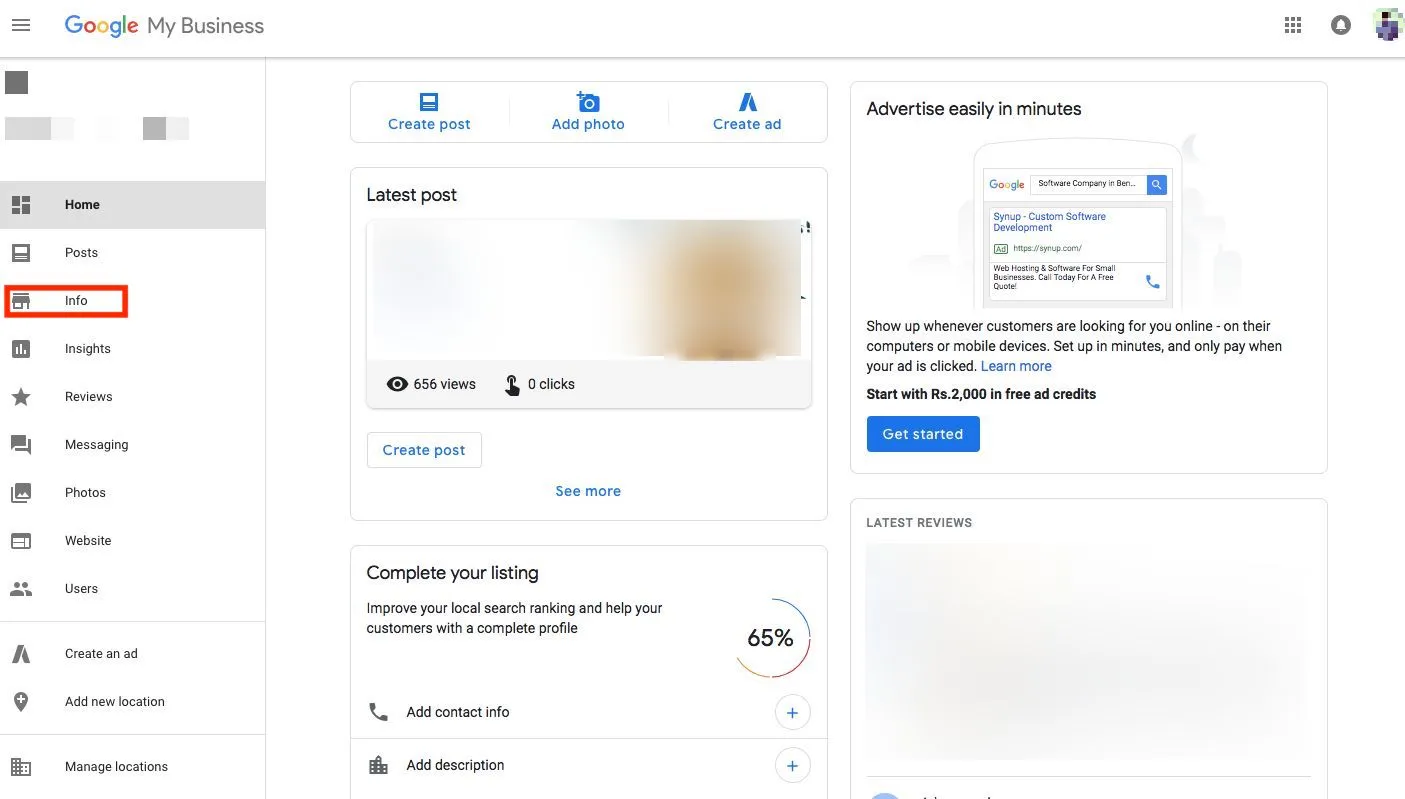Click the LATEST REVIEWS heading
The image size is (1405, 799).
click(919, 523)
